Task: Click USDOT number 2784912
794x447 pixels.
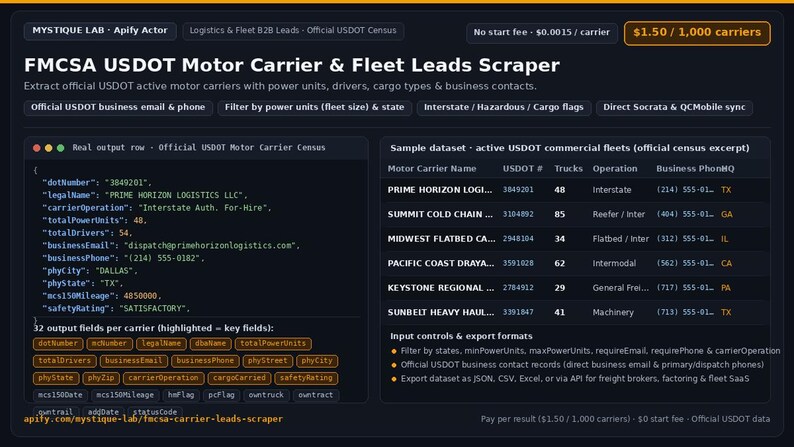Action: click(x=518, y=288)
